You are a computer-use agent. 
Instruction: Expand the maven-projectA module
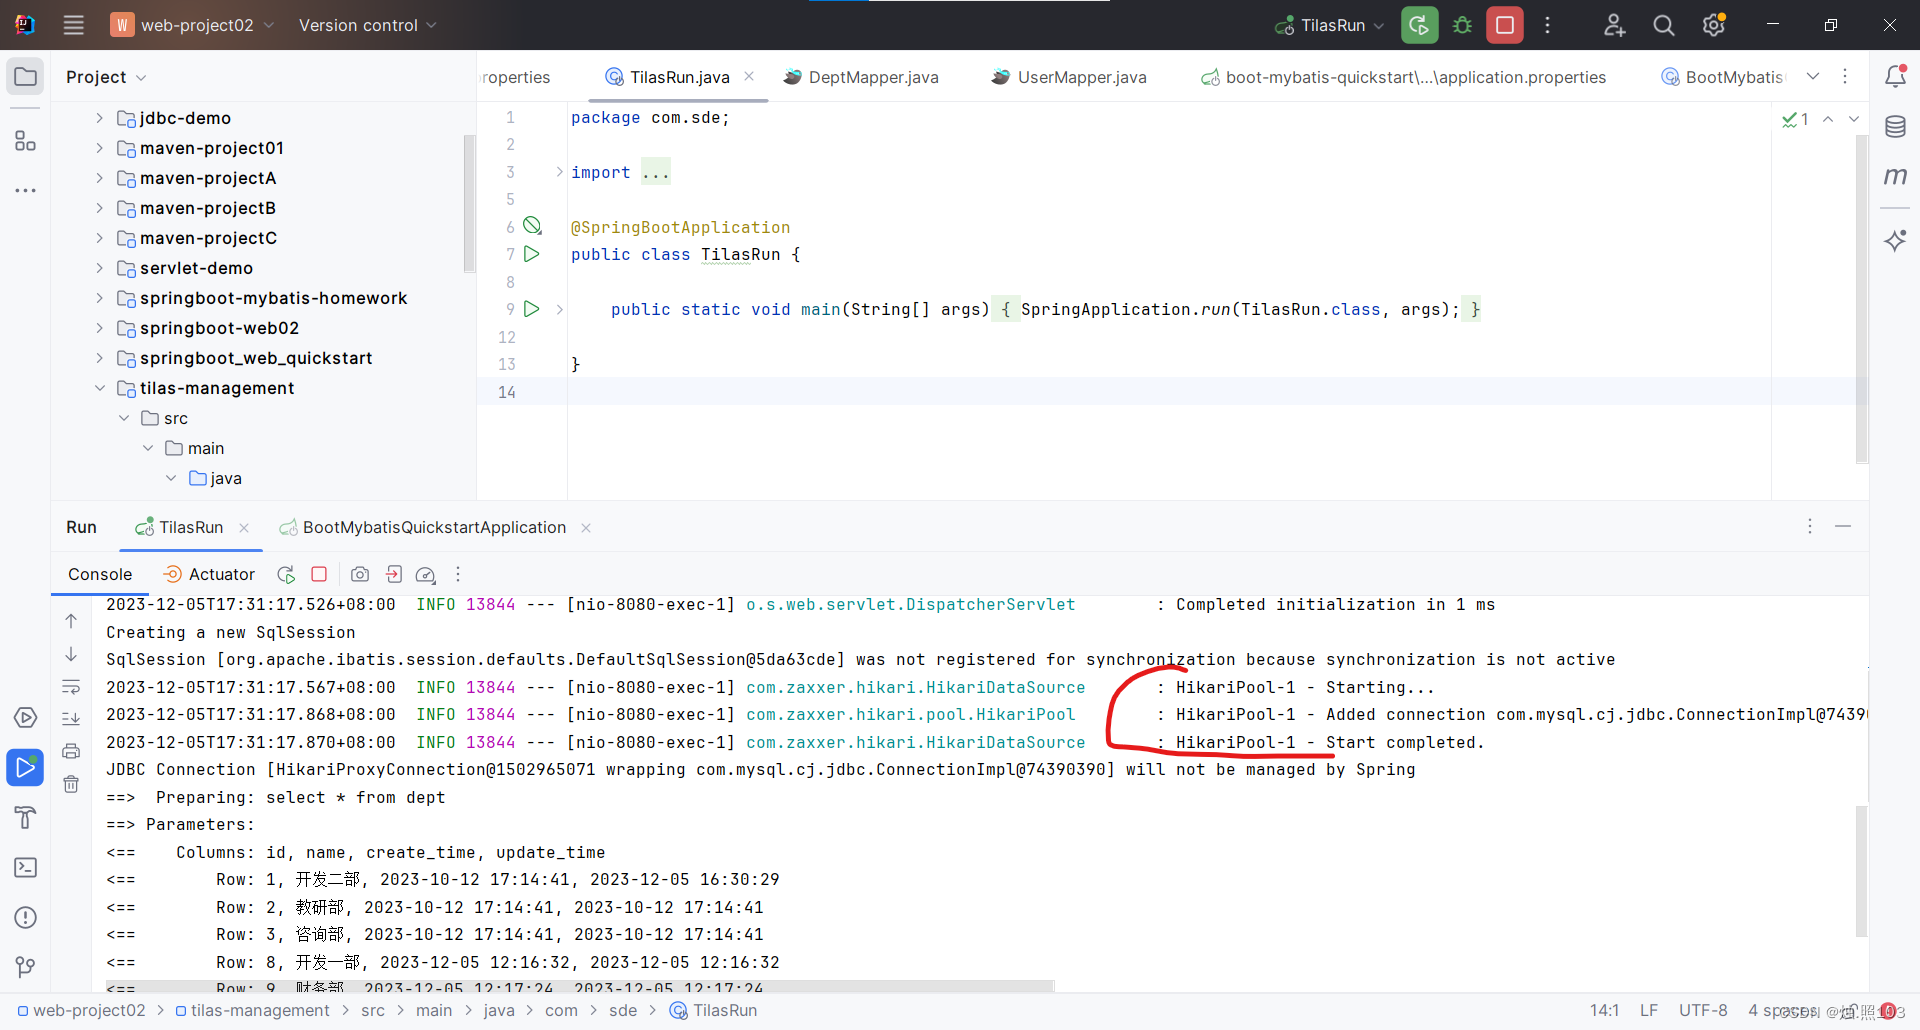pos(99,178)
